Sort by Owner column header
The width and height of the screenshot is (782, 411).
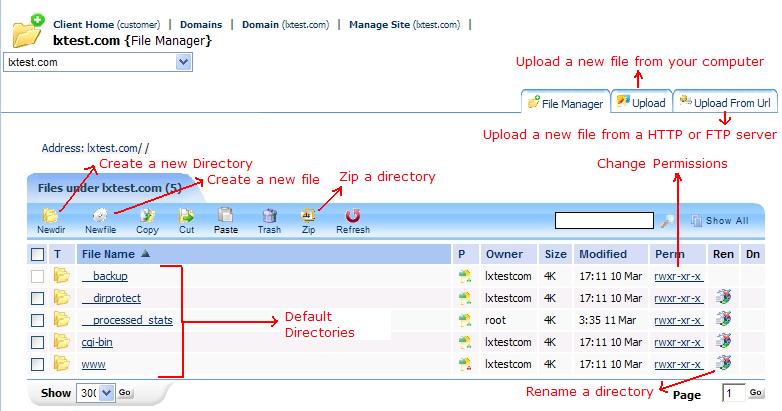pos(504,254)
